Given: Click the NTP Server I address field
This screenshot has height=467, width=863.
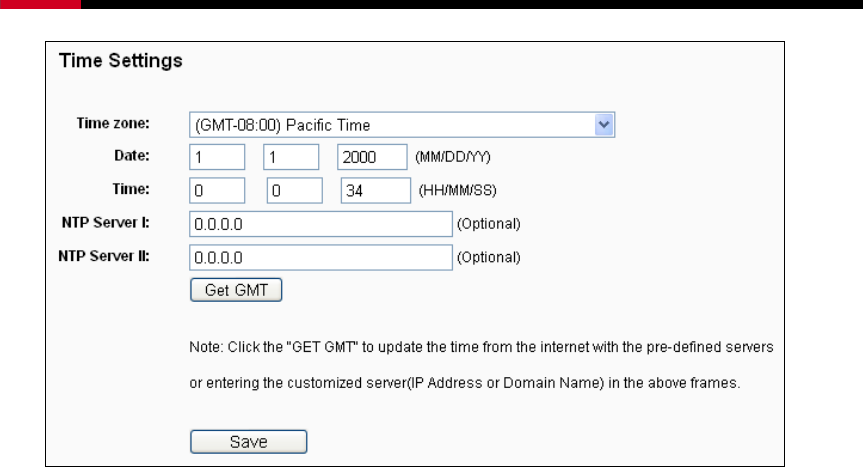Looking at the screenshot, I should (321, 224).
